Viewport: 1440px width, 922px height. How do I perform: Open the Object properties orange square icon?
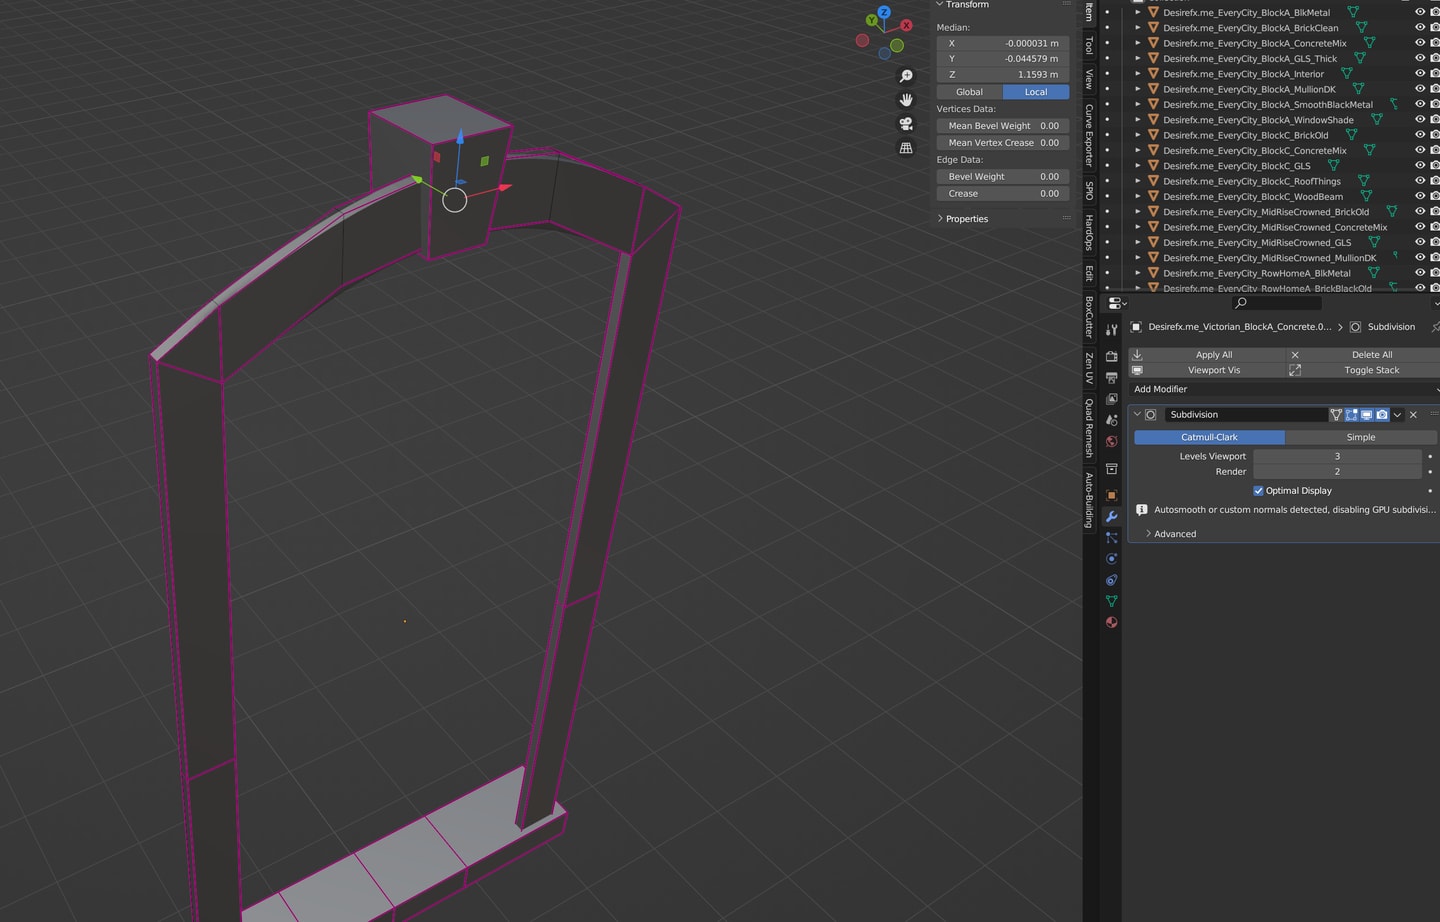1111,495
